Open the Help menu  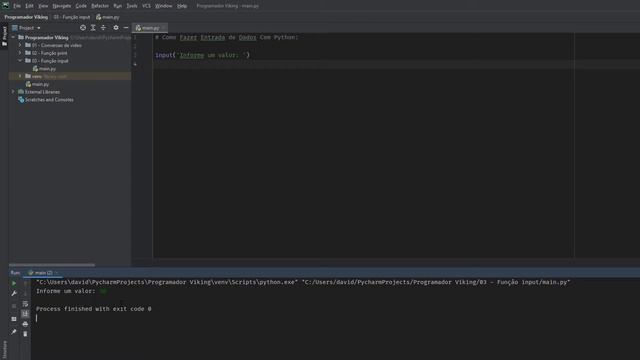(x=182, y=6)
